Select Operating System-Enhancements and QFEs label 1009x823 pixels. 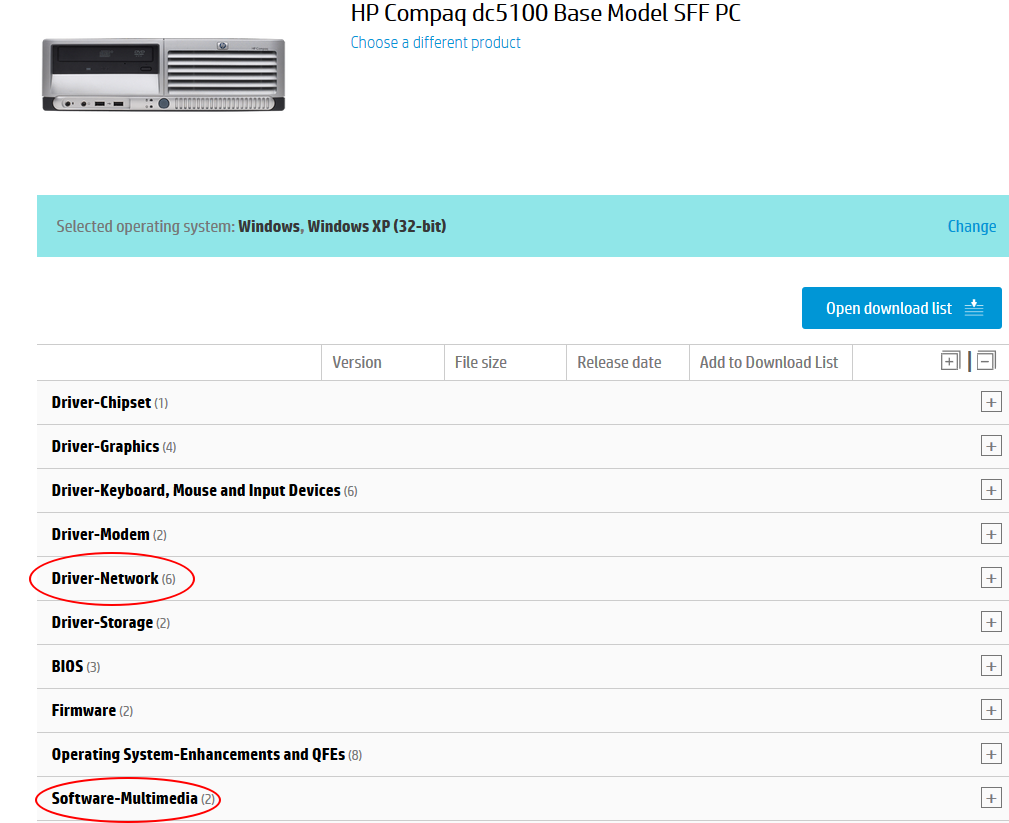coord(198,754)
